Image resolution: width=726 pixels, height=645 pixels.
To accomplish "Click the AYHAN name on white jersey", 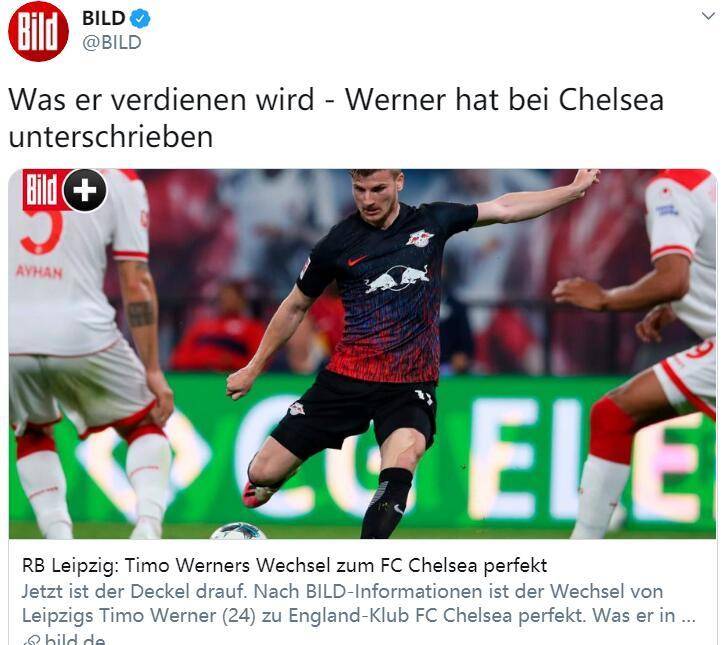I will (39, 272).
